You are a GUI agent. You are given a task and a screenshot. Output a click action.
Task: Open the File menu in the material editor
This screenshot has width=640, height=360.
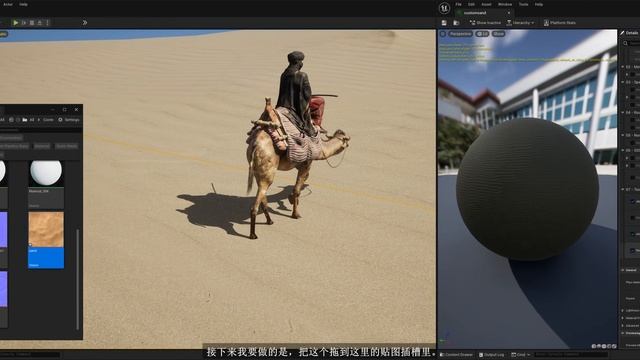[x=458, y=4]
